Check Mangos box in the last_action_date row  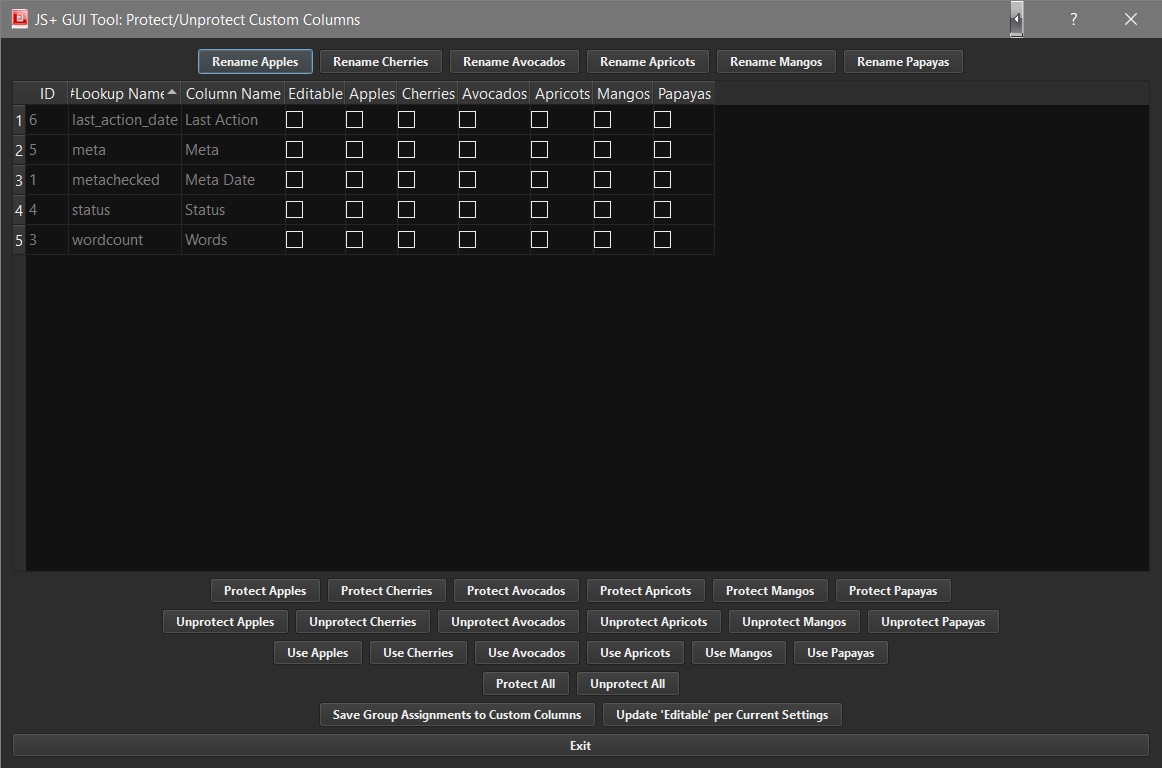[602, 119]
